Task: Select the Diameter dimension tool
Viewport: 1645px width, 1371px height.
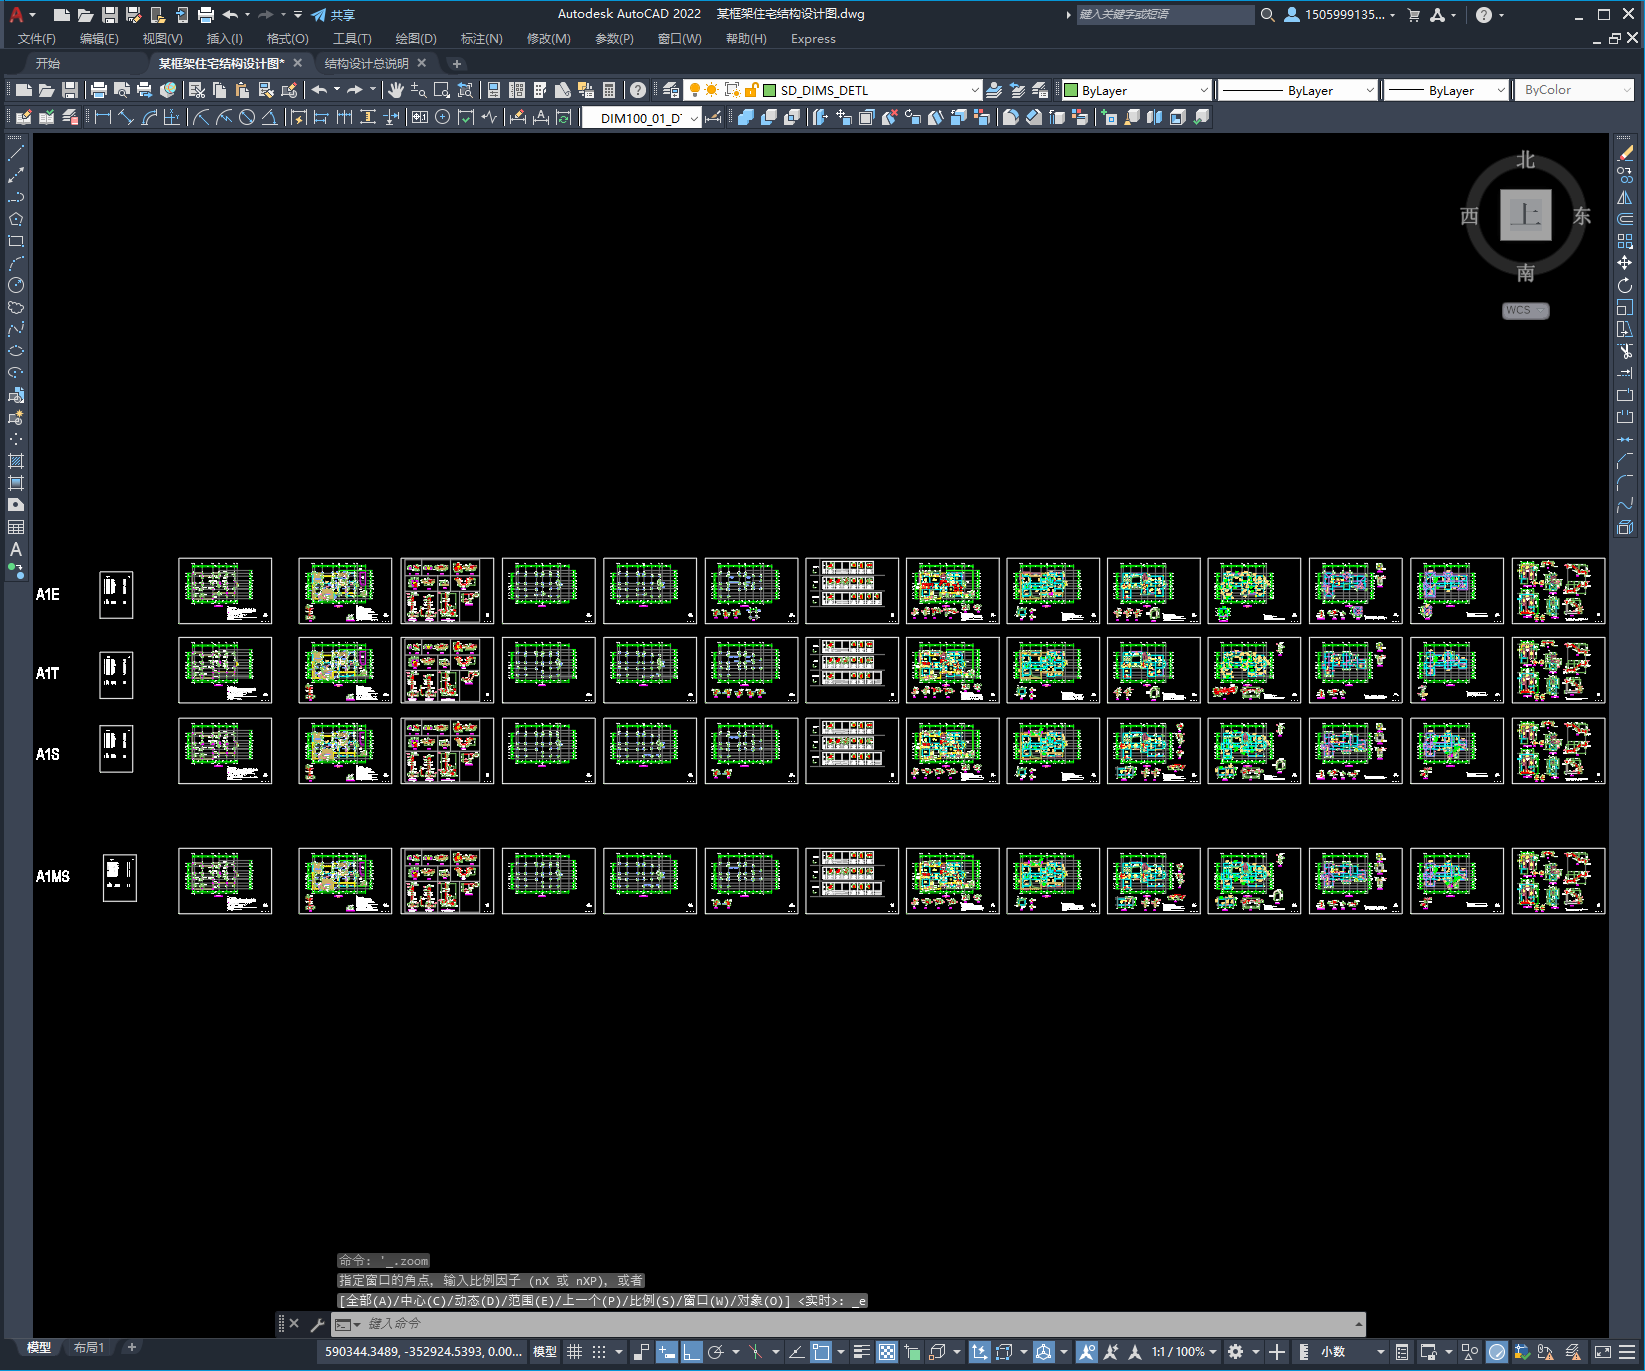Action: (247, 117)
